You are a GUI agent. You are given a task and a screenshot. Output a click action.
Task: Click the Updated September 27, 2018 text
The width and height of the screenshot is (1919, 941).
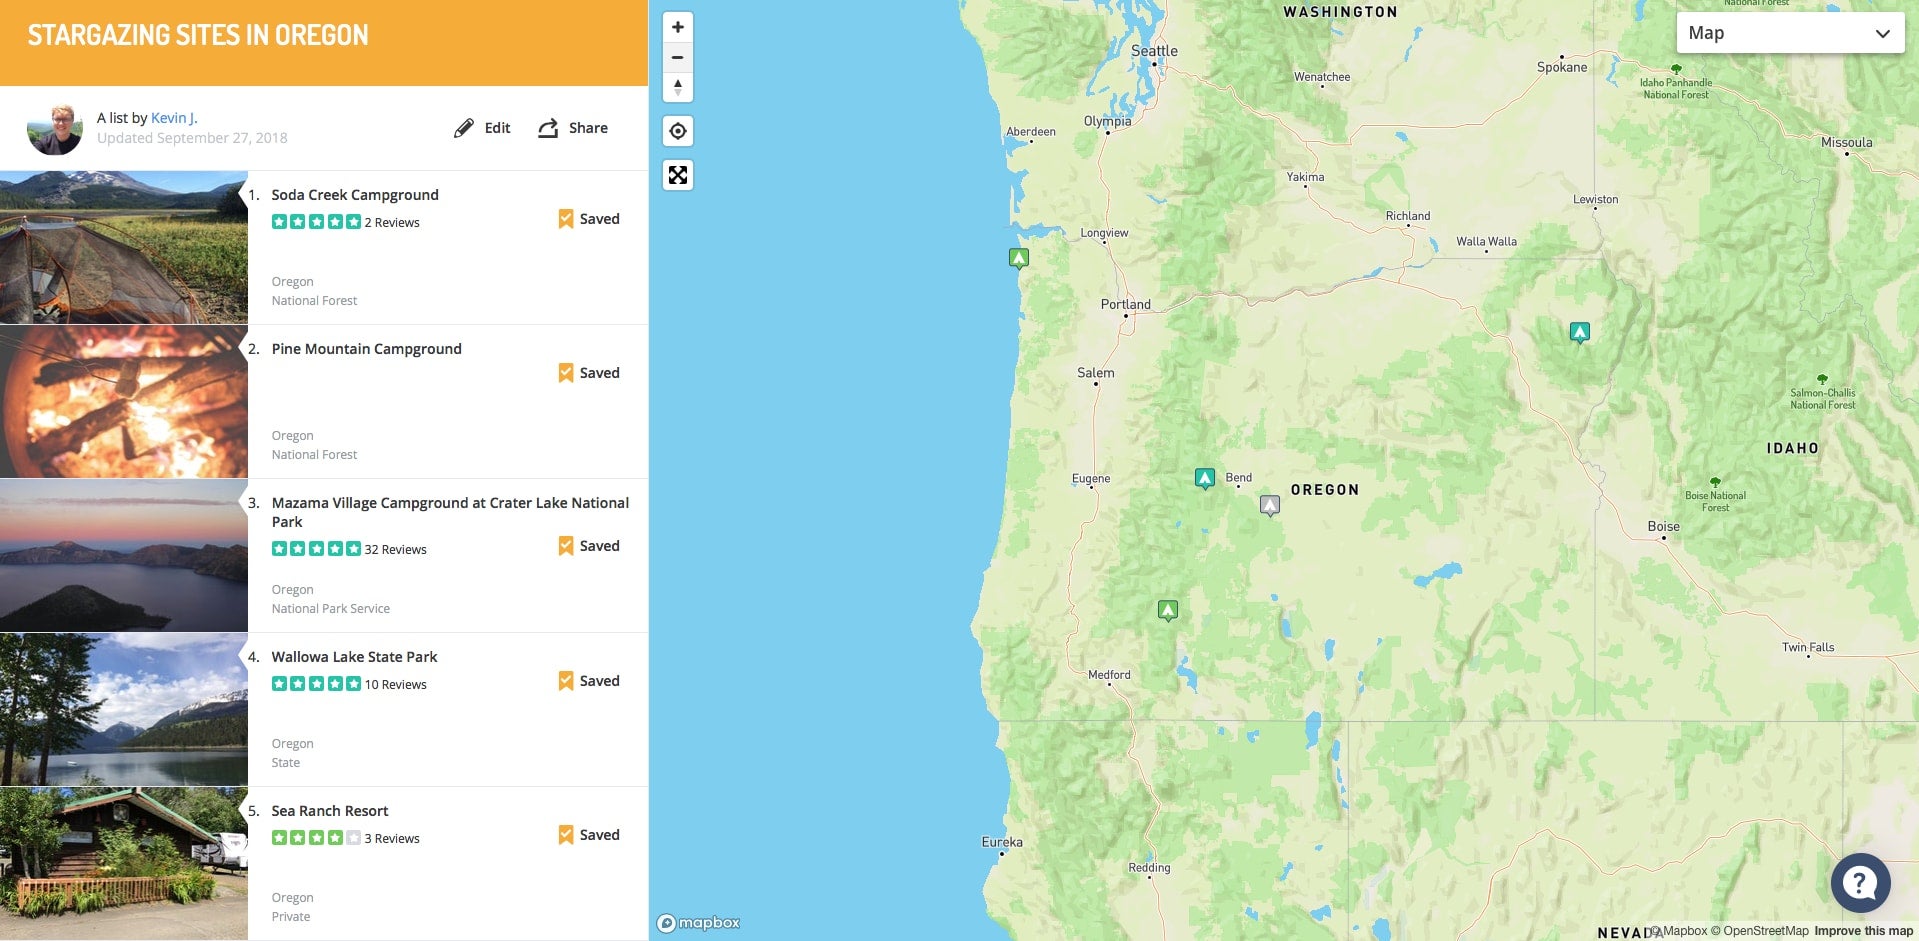[x=192, y=138]
